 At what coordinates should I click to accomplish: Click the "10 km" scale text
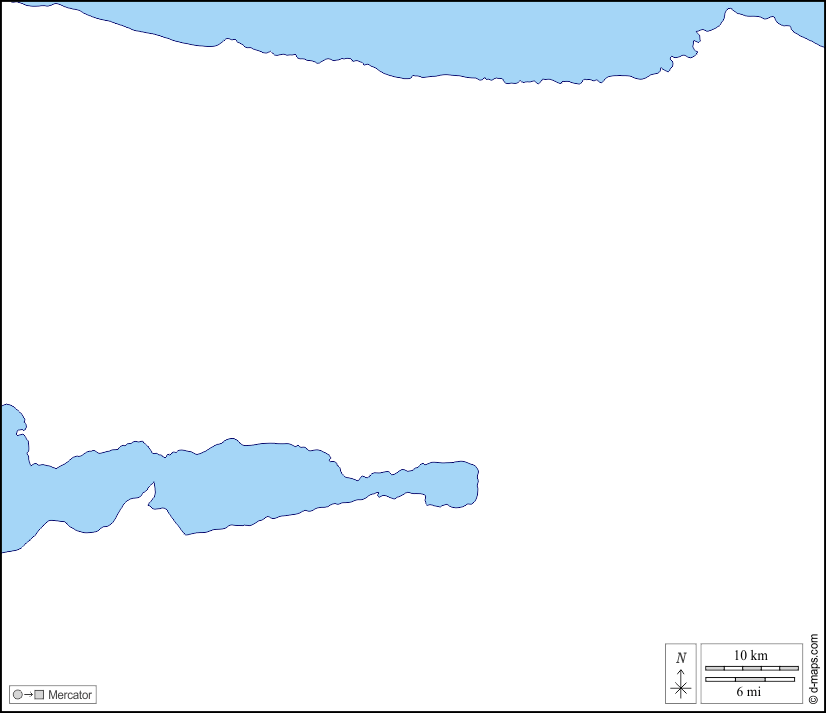click(x=751, y=655)
